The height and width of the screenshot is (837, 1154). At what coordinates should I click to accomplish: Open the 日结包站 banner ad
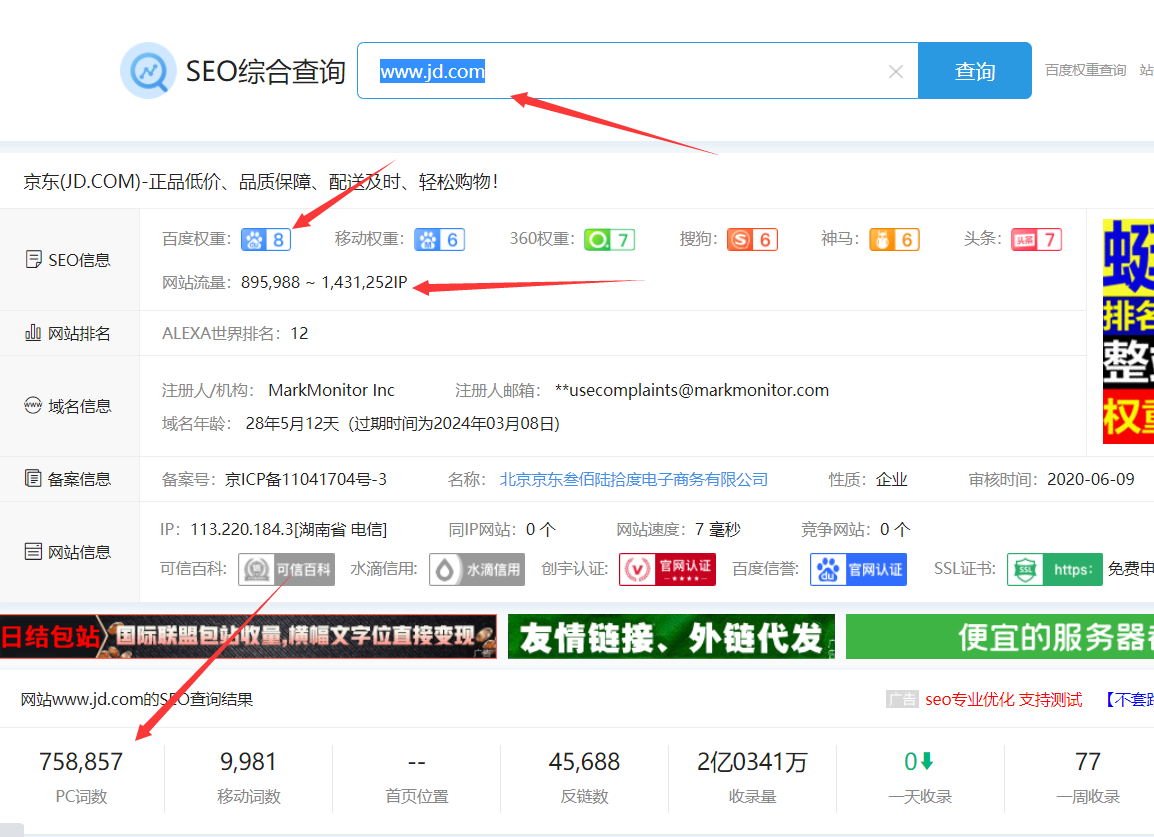pos(248,637)
